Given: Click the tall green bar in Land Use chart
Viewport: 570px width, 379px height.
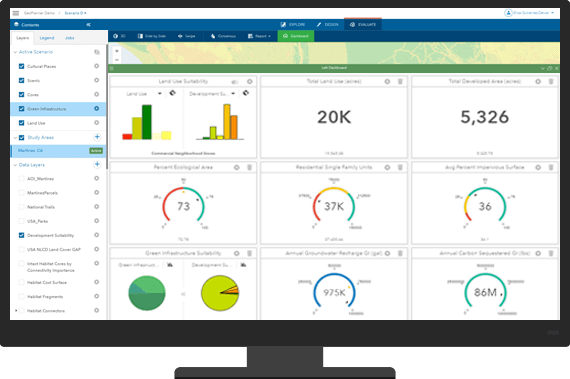Looking at the screenshot, I should 146,122.
